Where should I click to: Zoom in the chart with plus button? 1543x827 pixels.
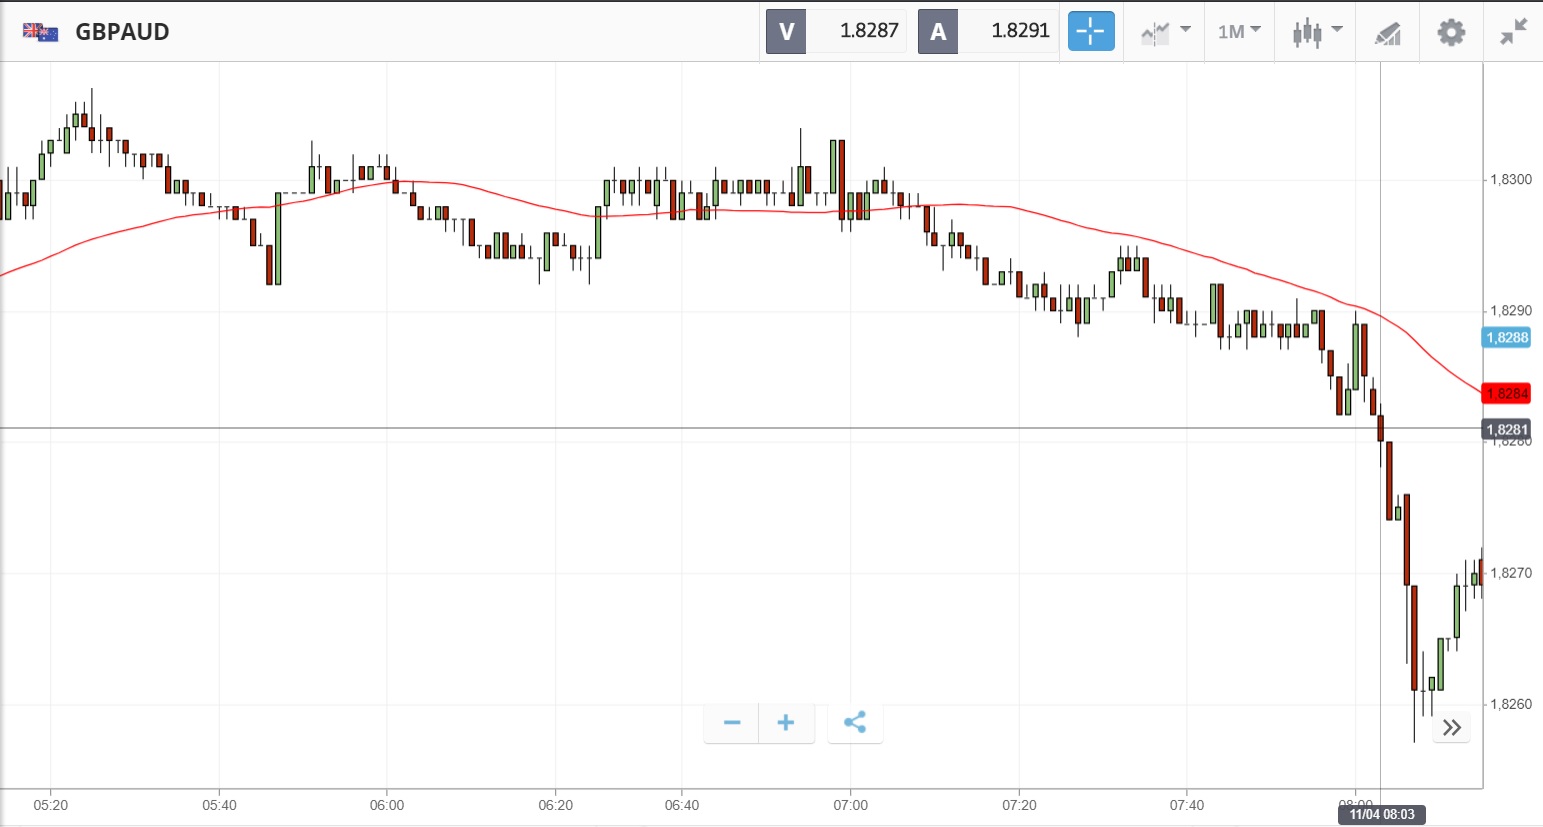point(786,723)
